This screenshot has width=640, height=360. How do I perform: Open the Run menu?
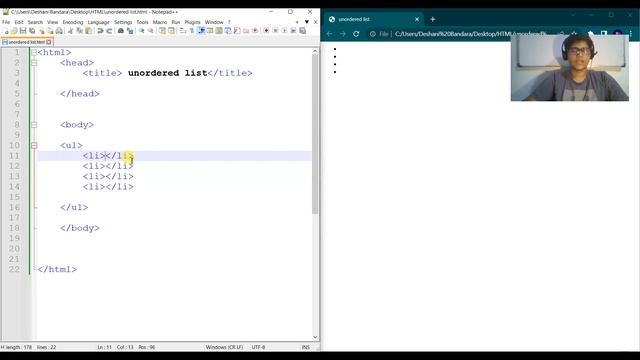(x=176, y=22)
